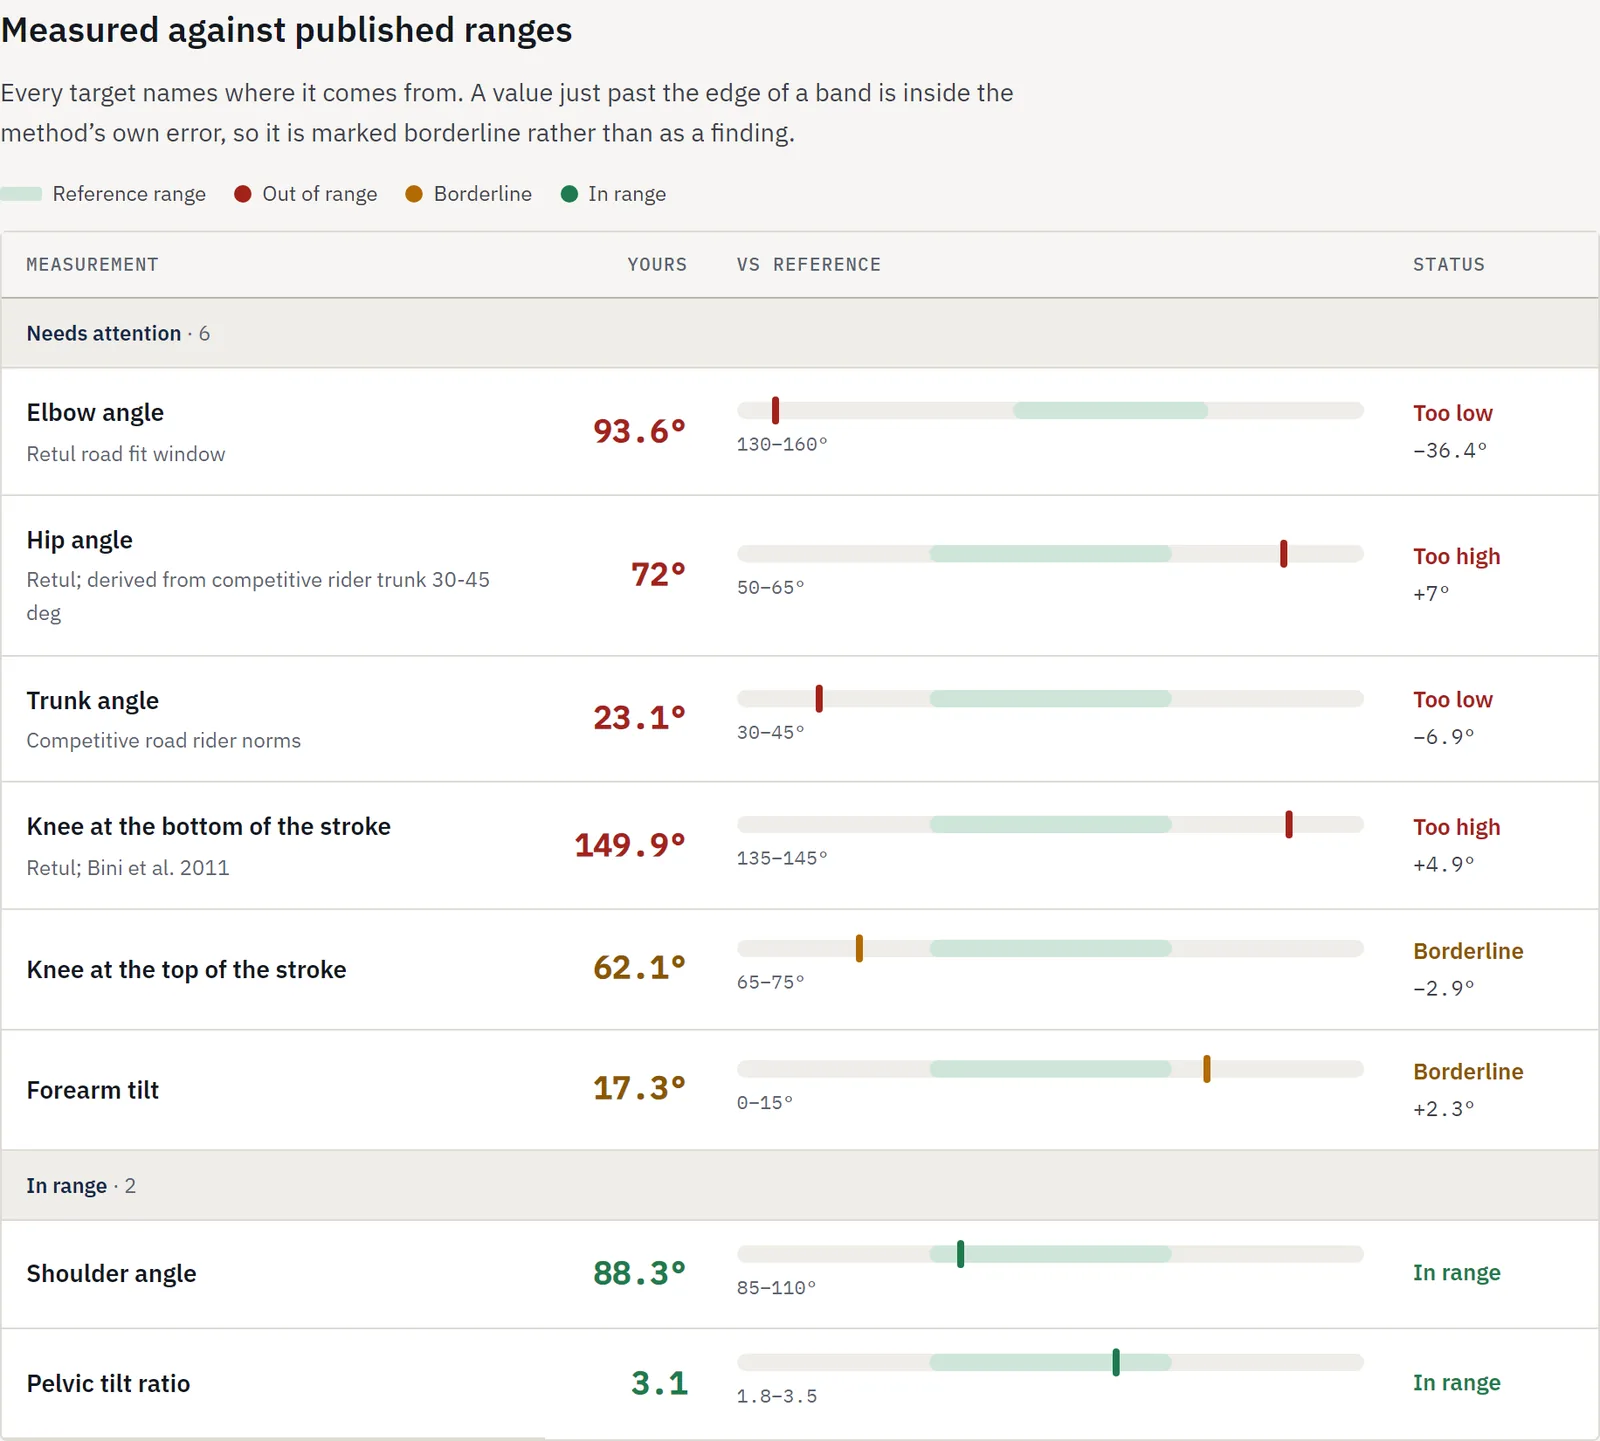Image resolution: width=1600 pixels, height=1441 pixels.
Task: Click 'Knee at the bottom of the stroke'
Action: [209, 827]
